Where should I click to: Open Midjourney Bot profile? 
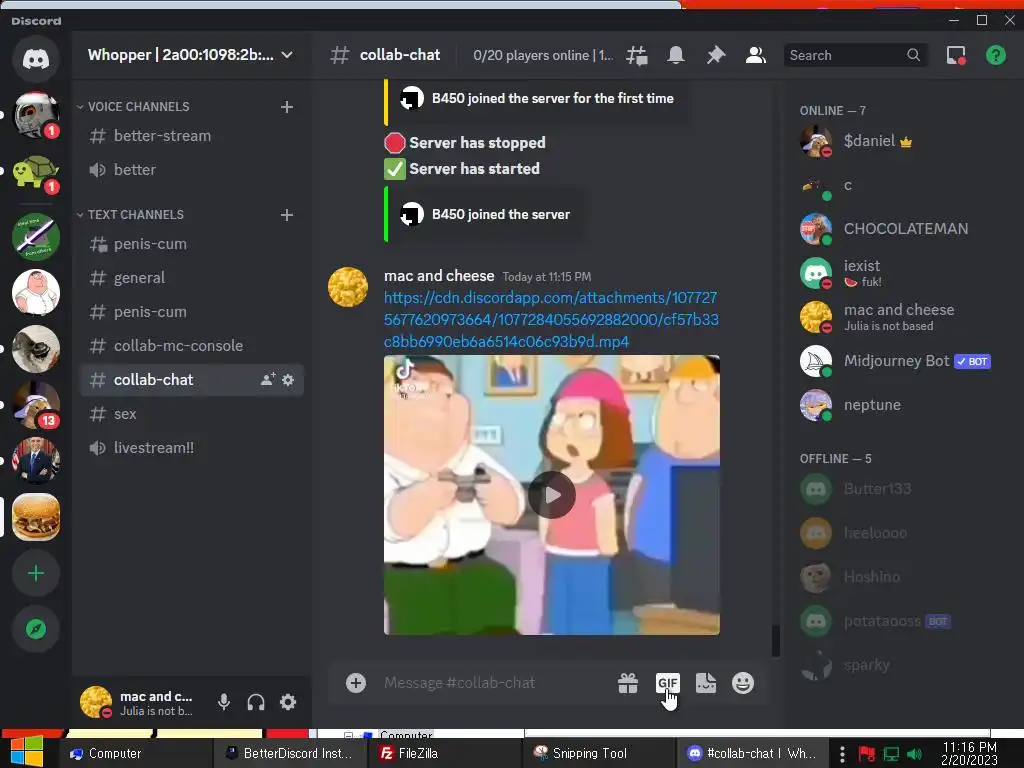coord(901,361)
